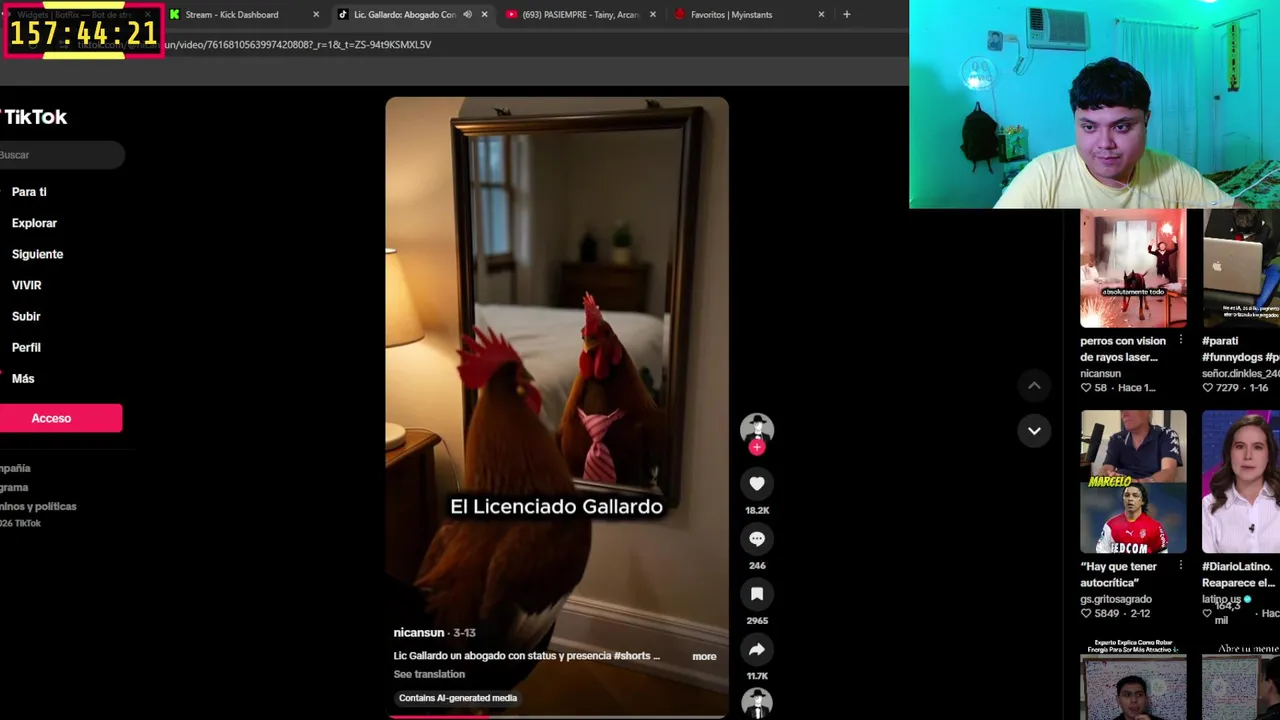Click gs.gritosagrado author name
Viewport: 1280px width, 720px height.
click(1116, 599)
